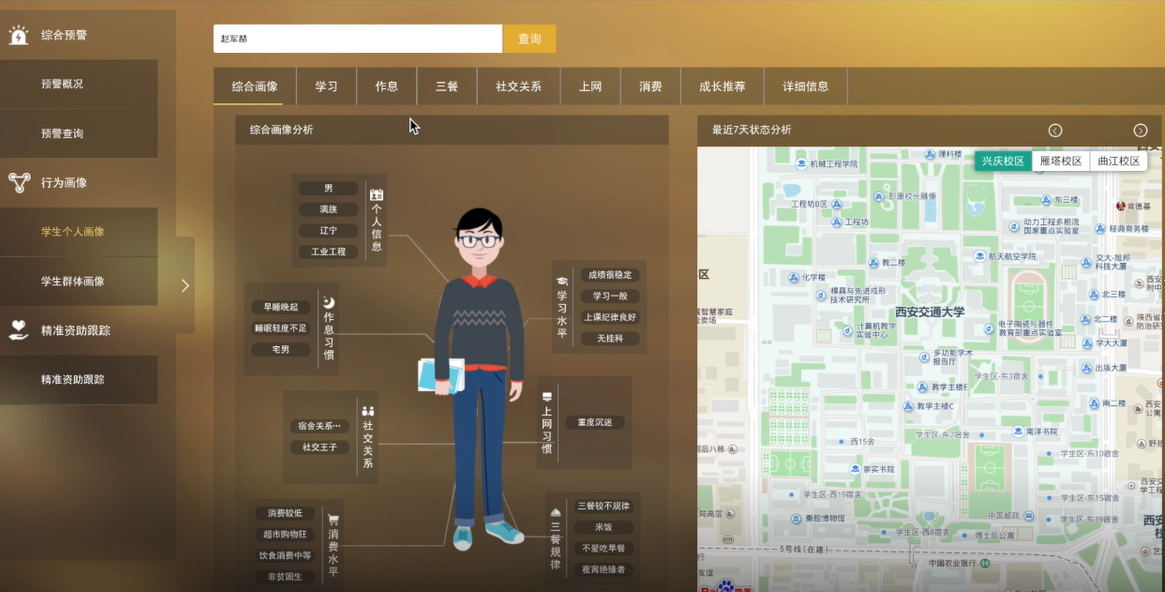The width and height of the screenshot is (1165, 592).
Task: Click the 消费水平 shopping cart icon
Action: tap(333, 519)
